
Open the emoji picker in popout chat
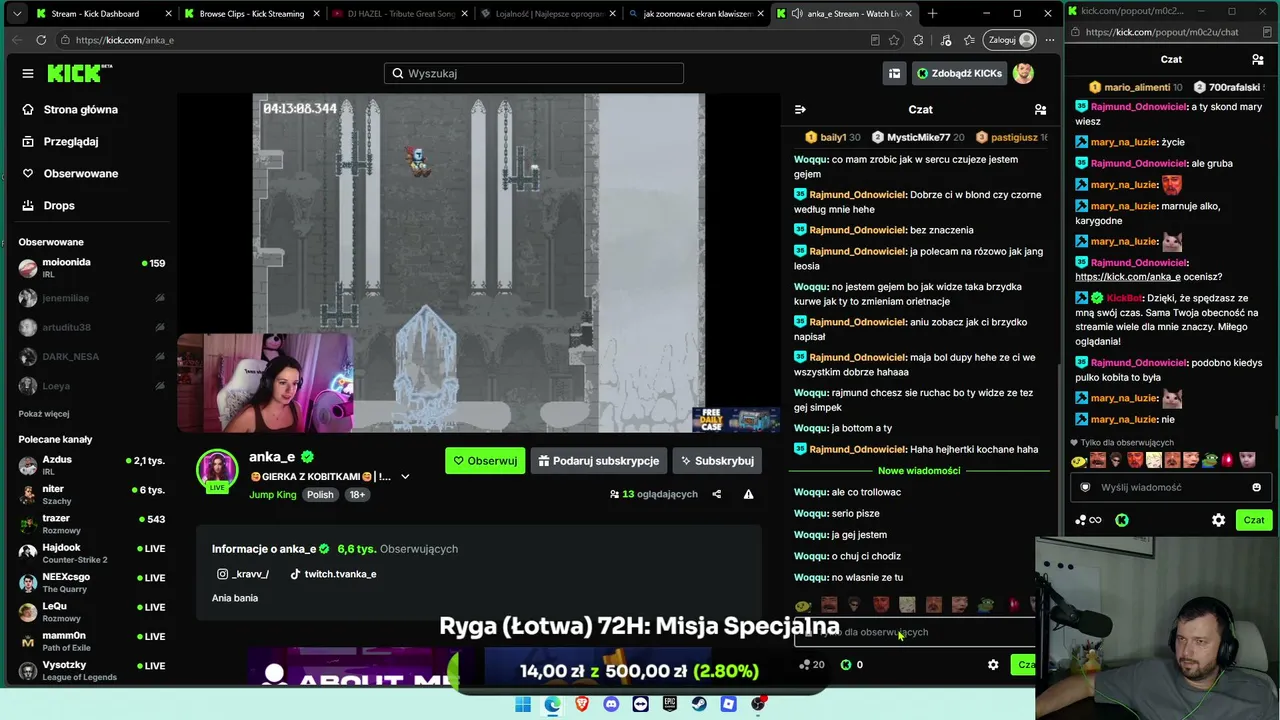click(1257, 487)
